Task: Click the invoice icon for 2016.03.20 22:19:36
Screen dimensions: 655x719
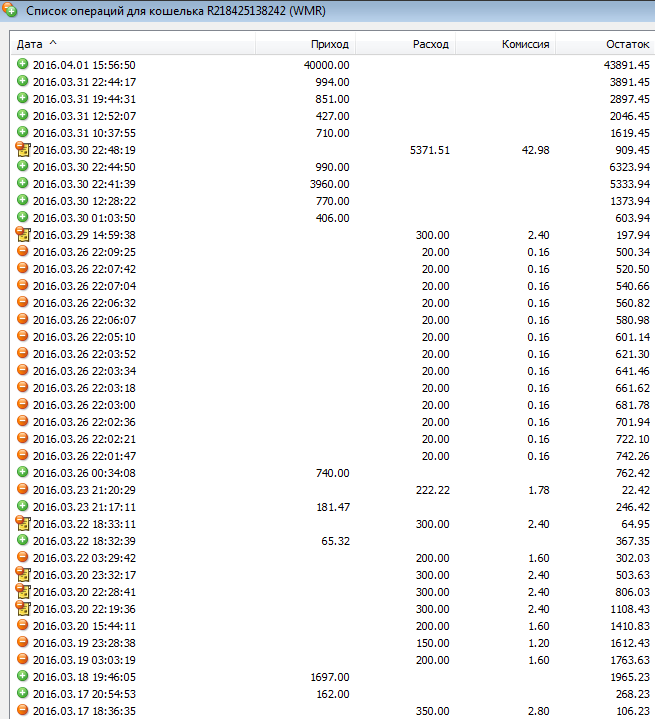Action: pos(23,608)
